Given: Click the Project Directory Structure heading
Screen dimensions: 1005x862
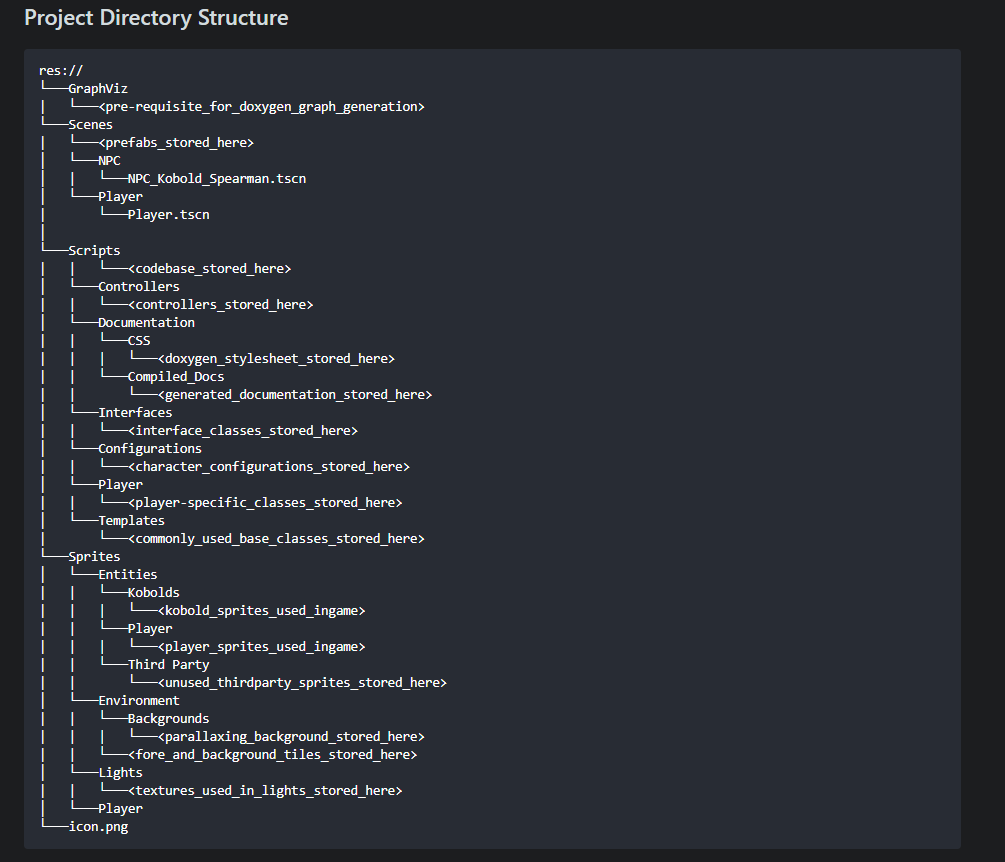Looking at the screenshot, I should tap(156, 18).
